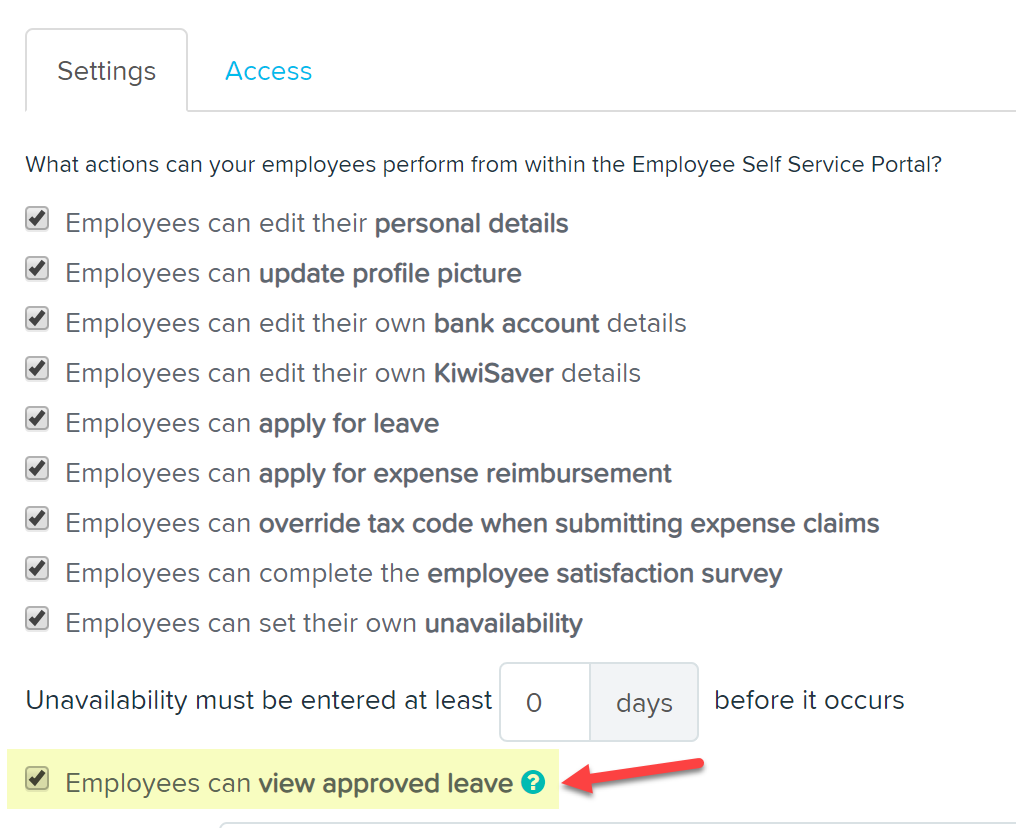Click the view approved leave label

(289, 783)
